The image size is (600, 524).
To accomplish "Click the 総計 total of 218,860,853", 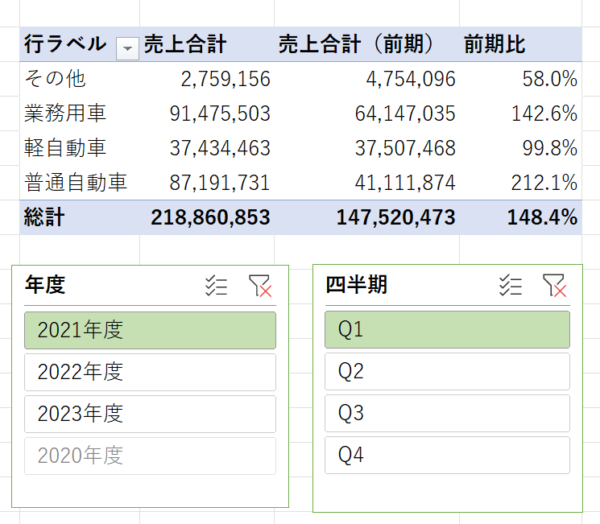I will click(210, 217).
